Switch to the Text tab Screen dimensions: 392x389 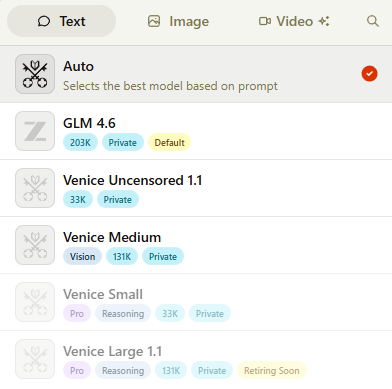[x=61, y=21]
